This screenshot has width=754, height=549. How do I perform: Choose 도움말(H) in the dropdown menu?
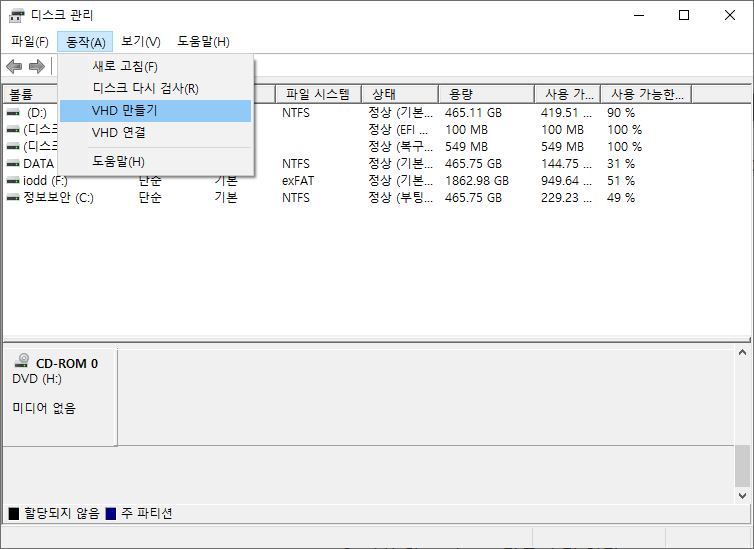pyautogui.click(x=156, y=162)
